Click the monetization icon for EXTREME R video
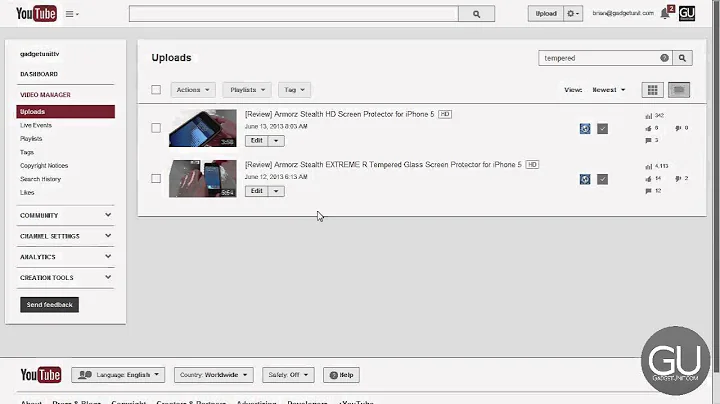This screenshot has height=404, width=720. pos(585,179)
